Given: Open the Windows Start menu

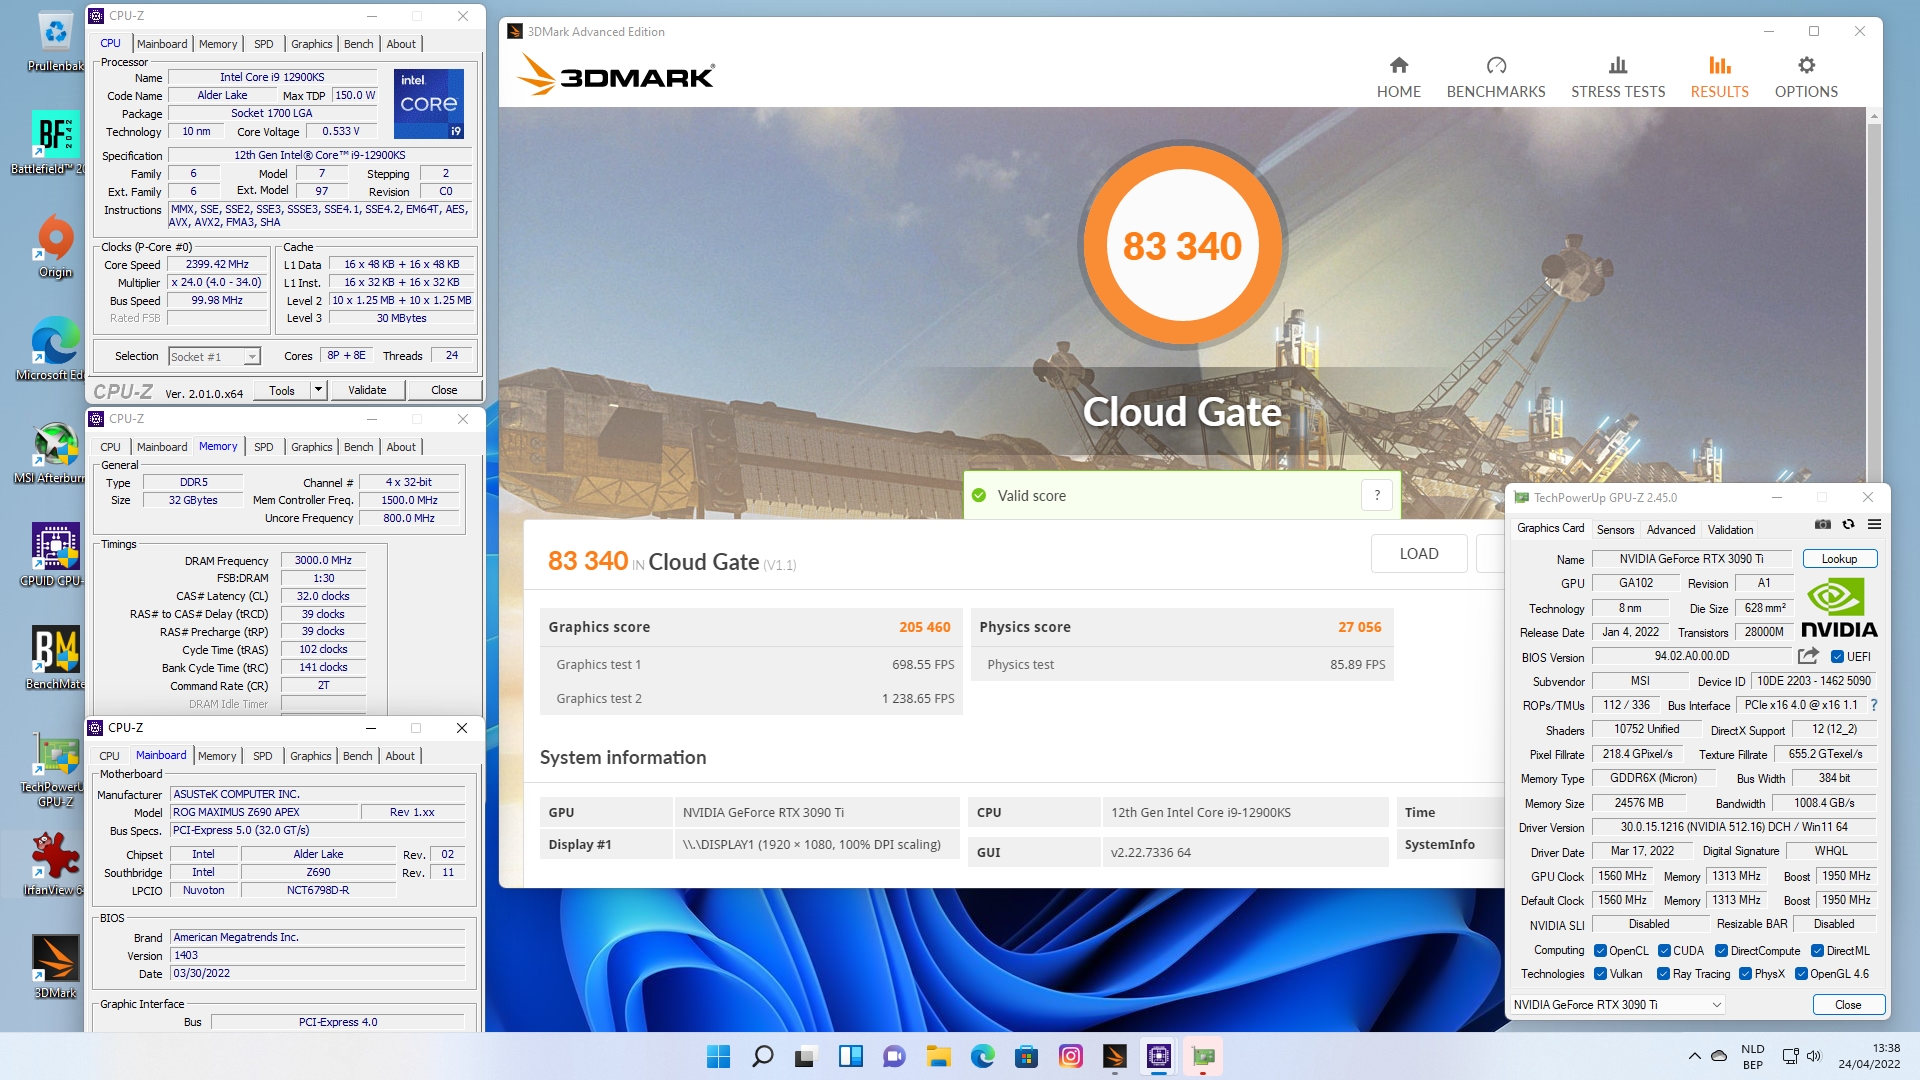Looking at the screenshot, I should tap(718, 1056).
